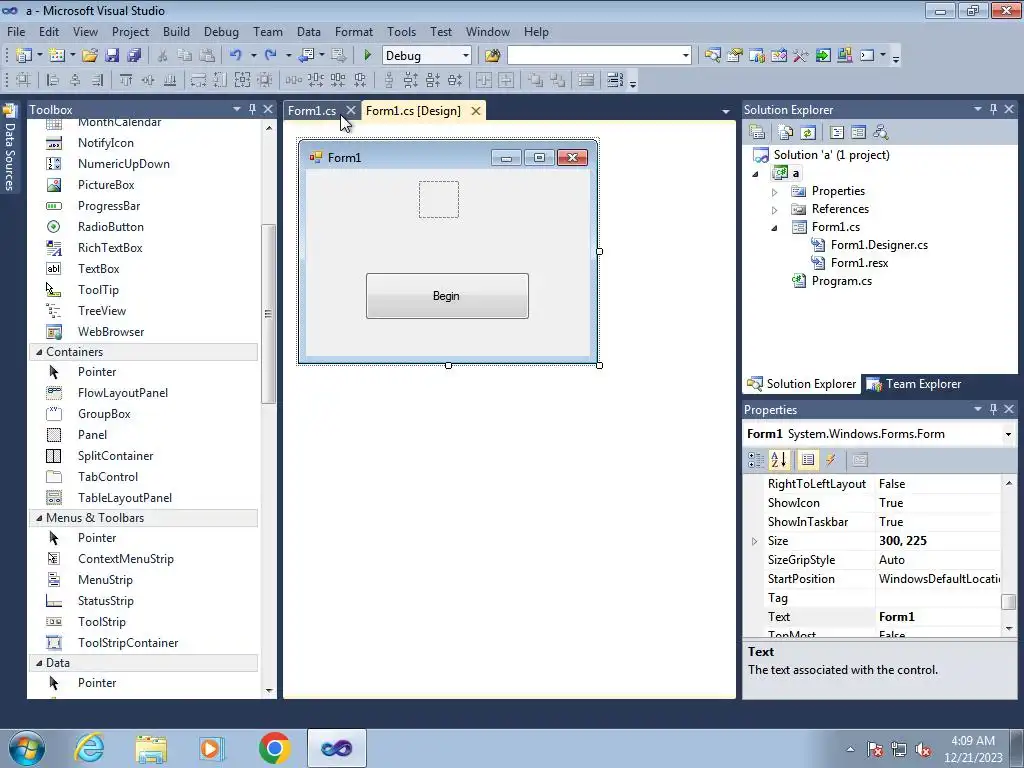
Task: Click View Class Diagram icon in Solution Explorer
Action: click(881, 133)
